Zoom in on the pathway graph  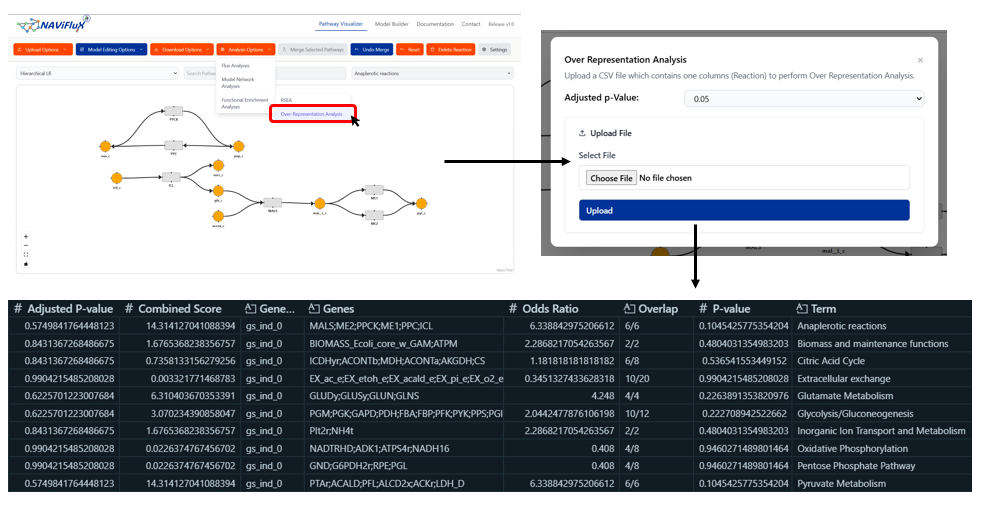(x=26, y=237)
